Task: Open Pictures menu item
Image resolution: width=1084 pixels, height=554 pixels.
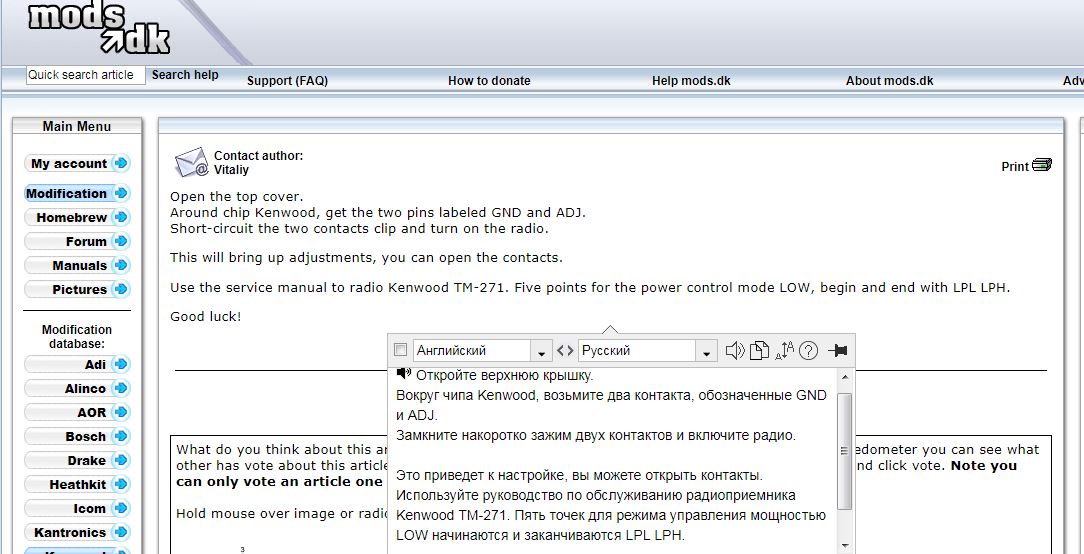Action: point(77,289)
